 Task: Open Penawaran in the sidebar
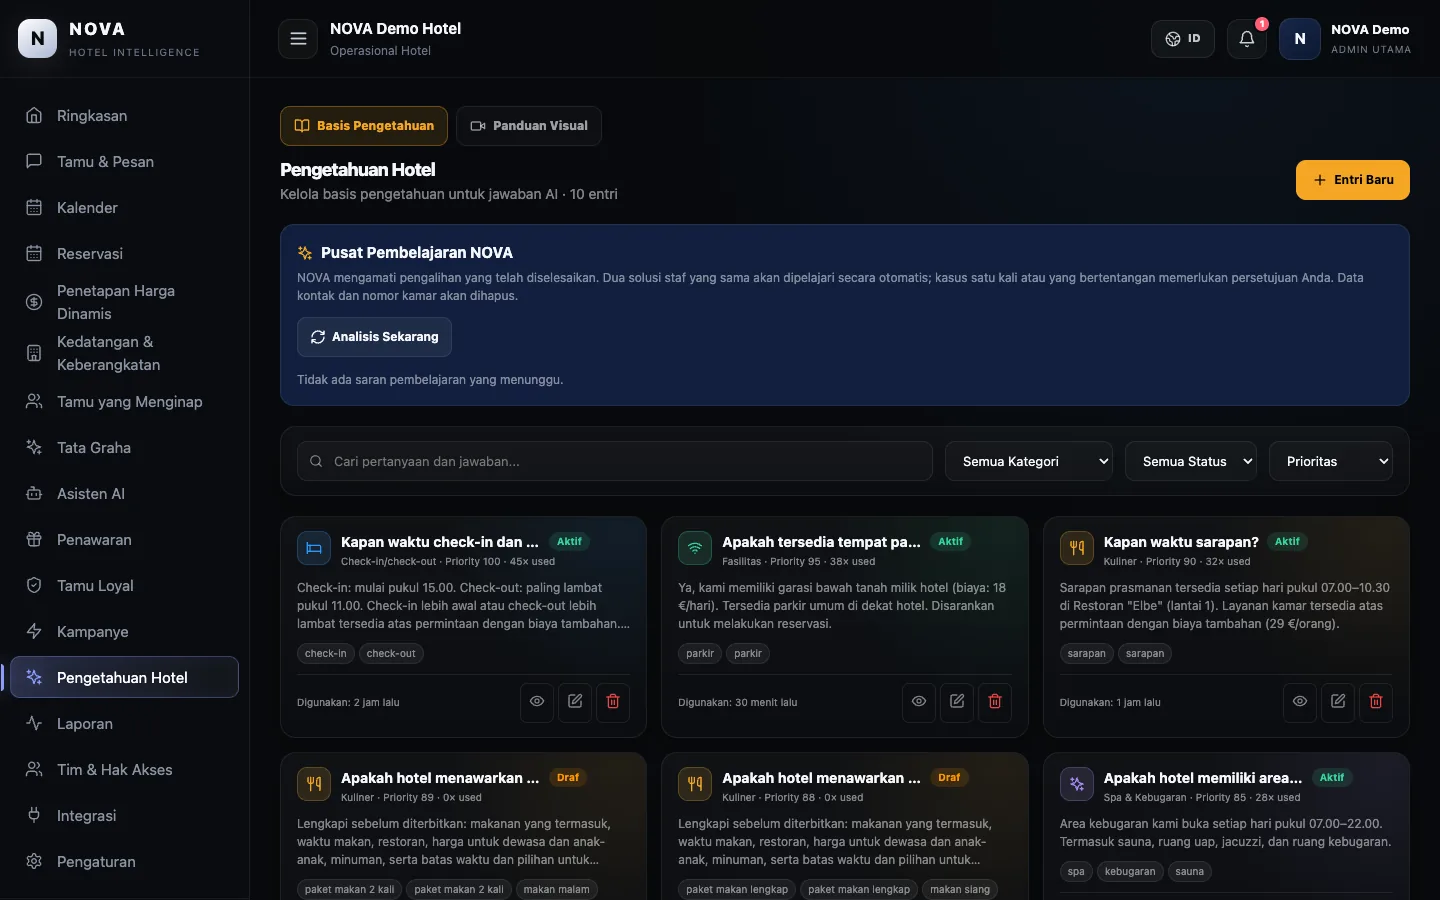tap(124, 540)
